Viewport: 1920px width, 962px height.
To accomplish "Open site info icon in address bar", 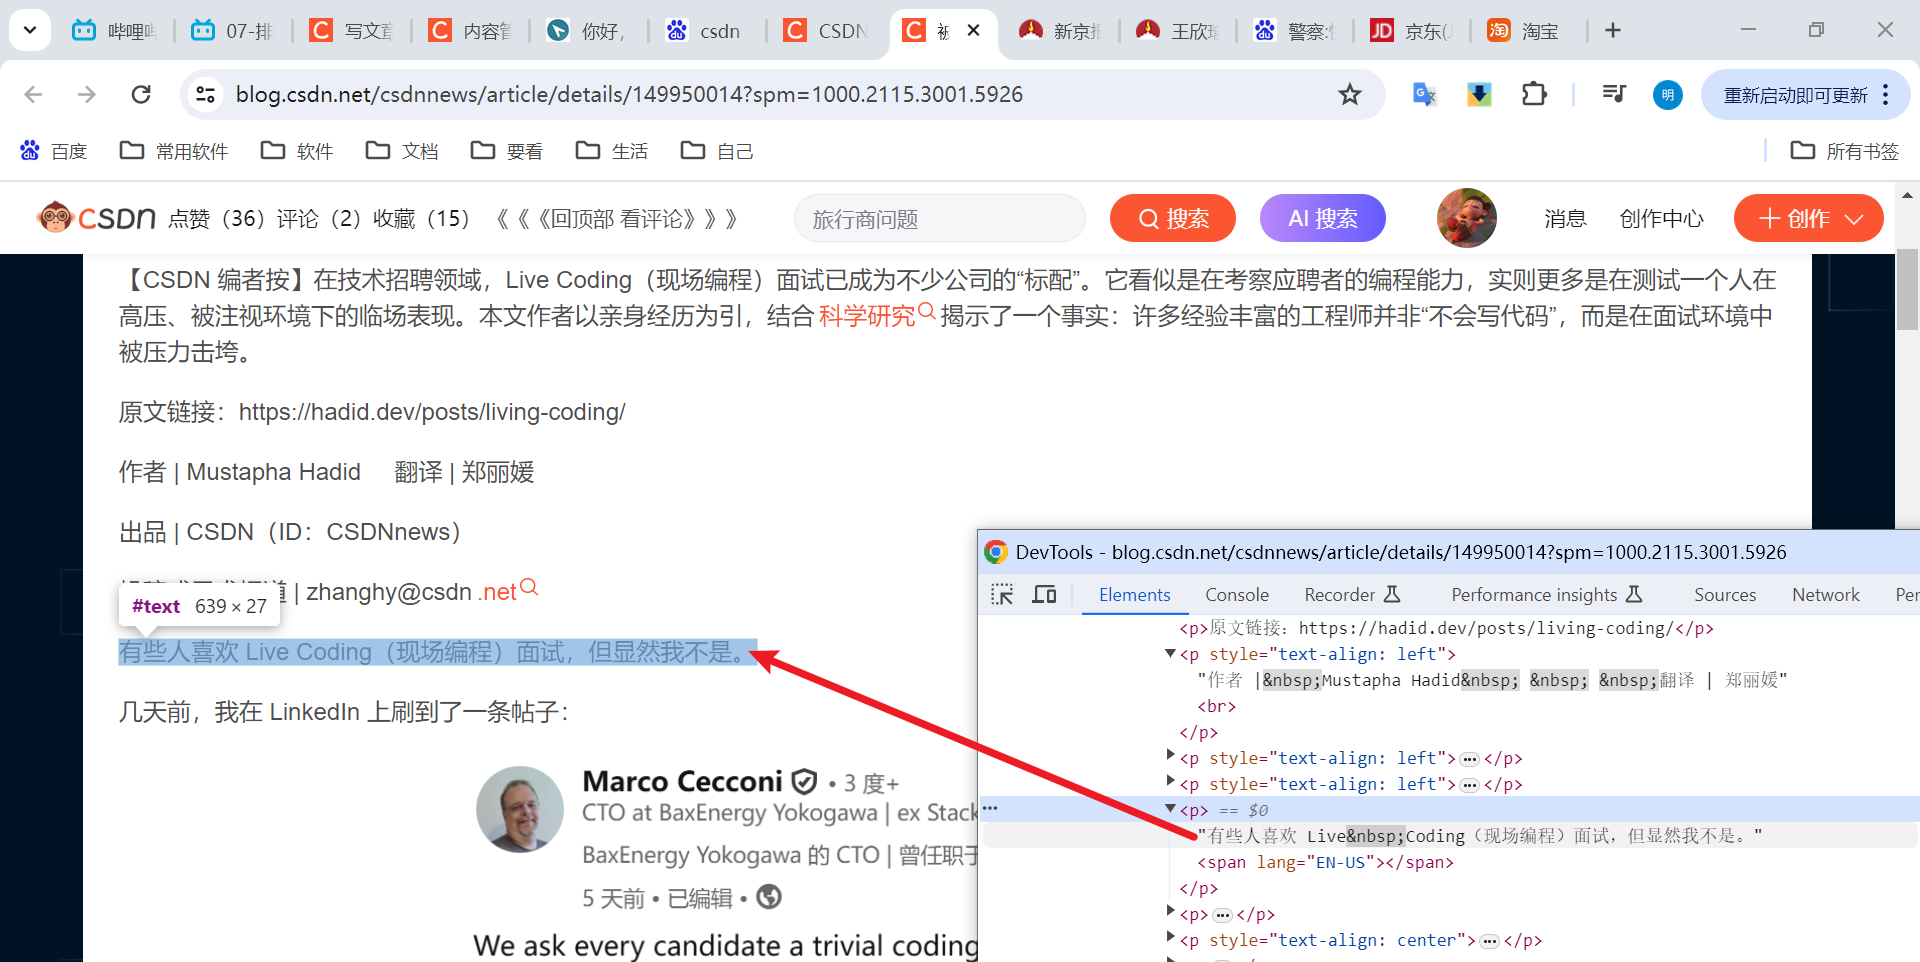I will [205, 94].
